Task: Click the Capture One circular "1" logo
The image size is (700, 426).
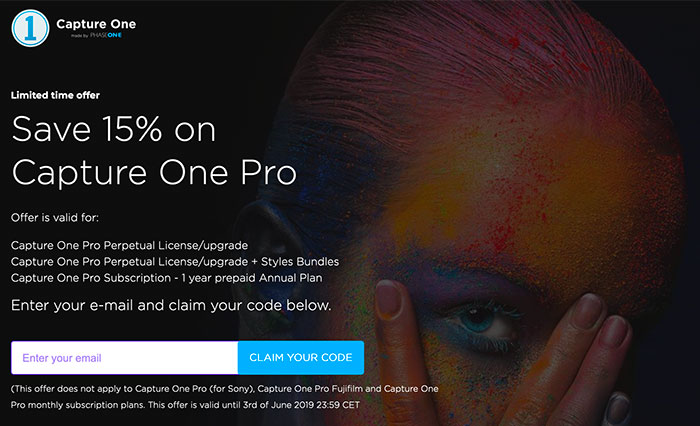Action: tap(30, 28)
